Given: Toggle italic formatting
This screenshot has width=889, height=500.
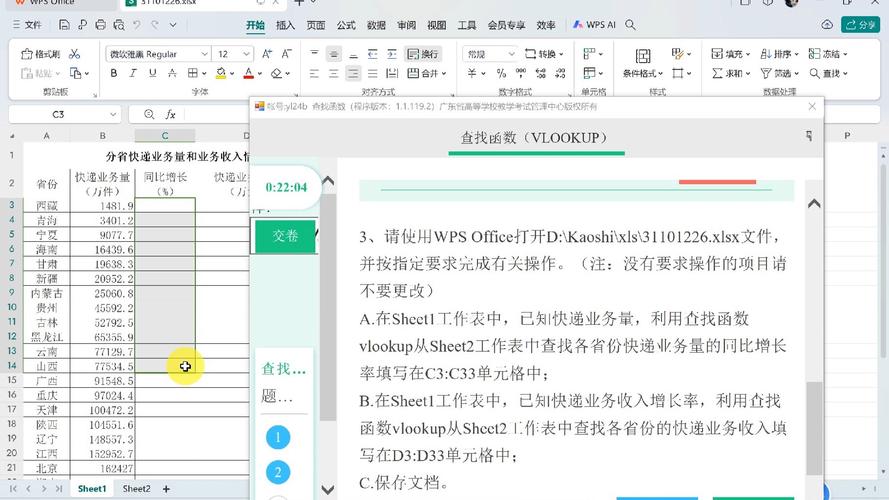Looking at the screenshot, I should pos(133,73).
